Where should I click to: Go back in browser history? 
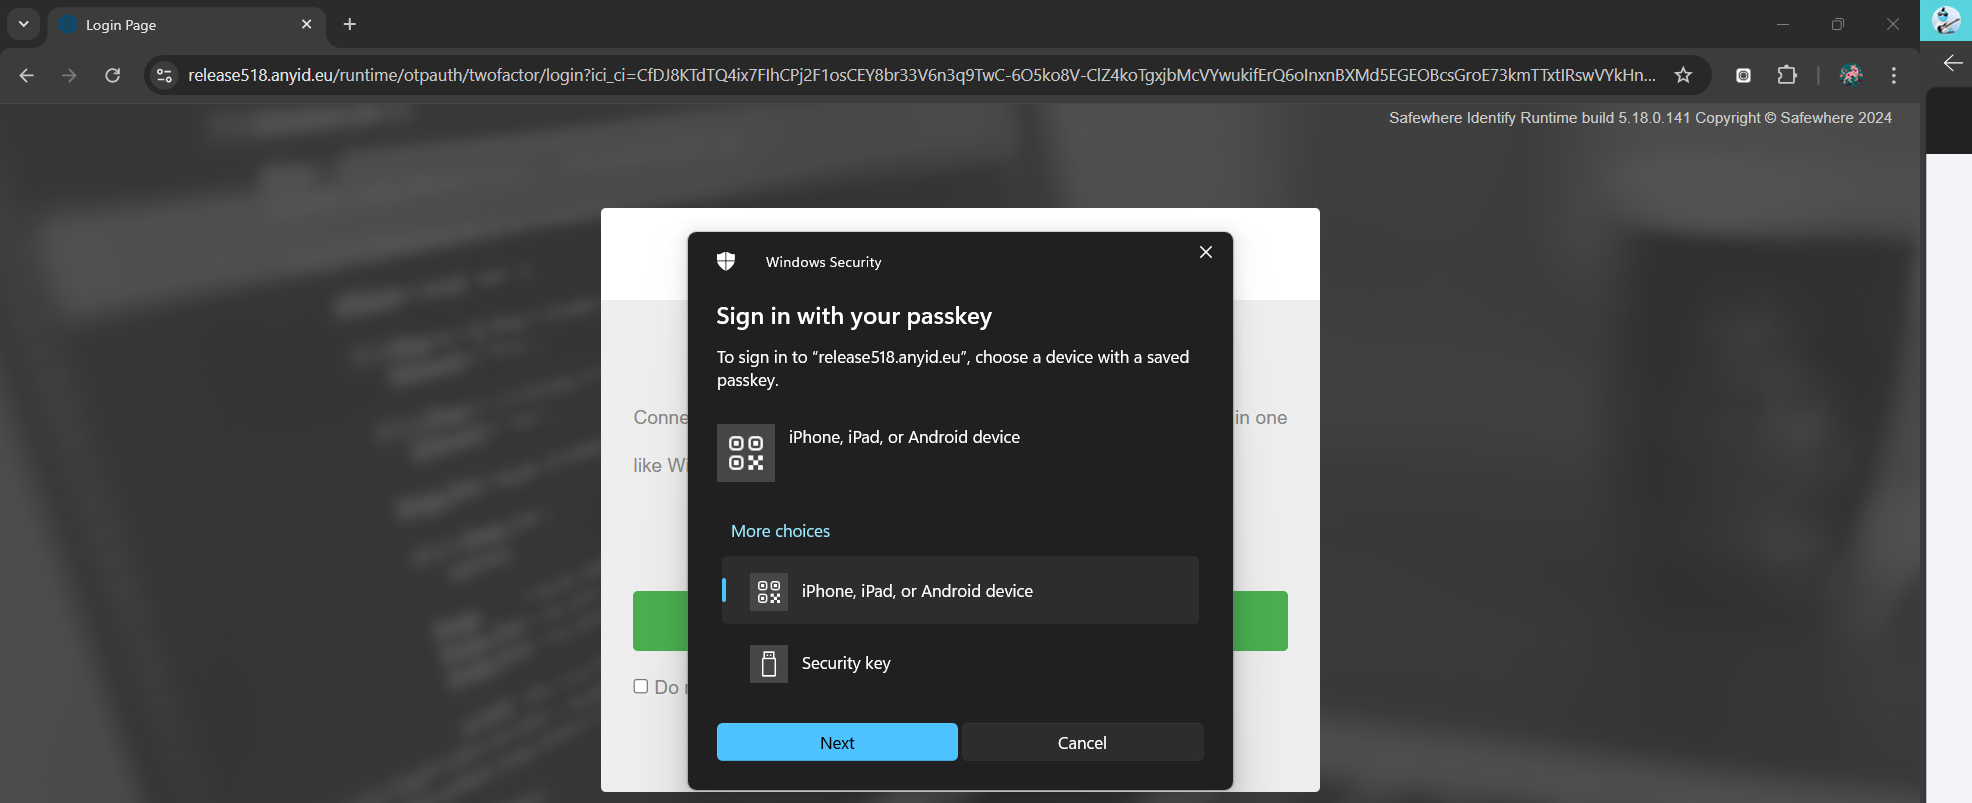click(x=27, y=75)
